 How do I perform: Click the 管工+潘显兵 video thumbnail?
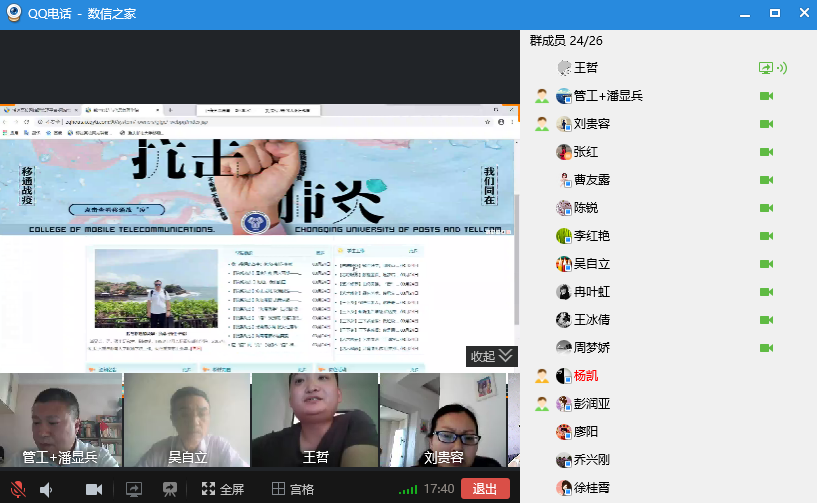coord(60,420)
